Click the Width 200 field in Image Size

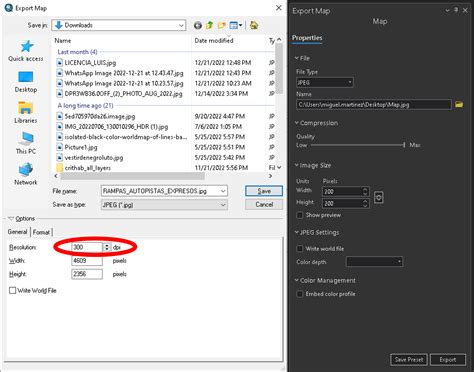[x=342, y=192]
